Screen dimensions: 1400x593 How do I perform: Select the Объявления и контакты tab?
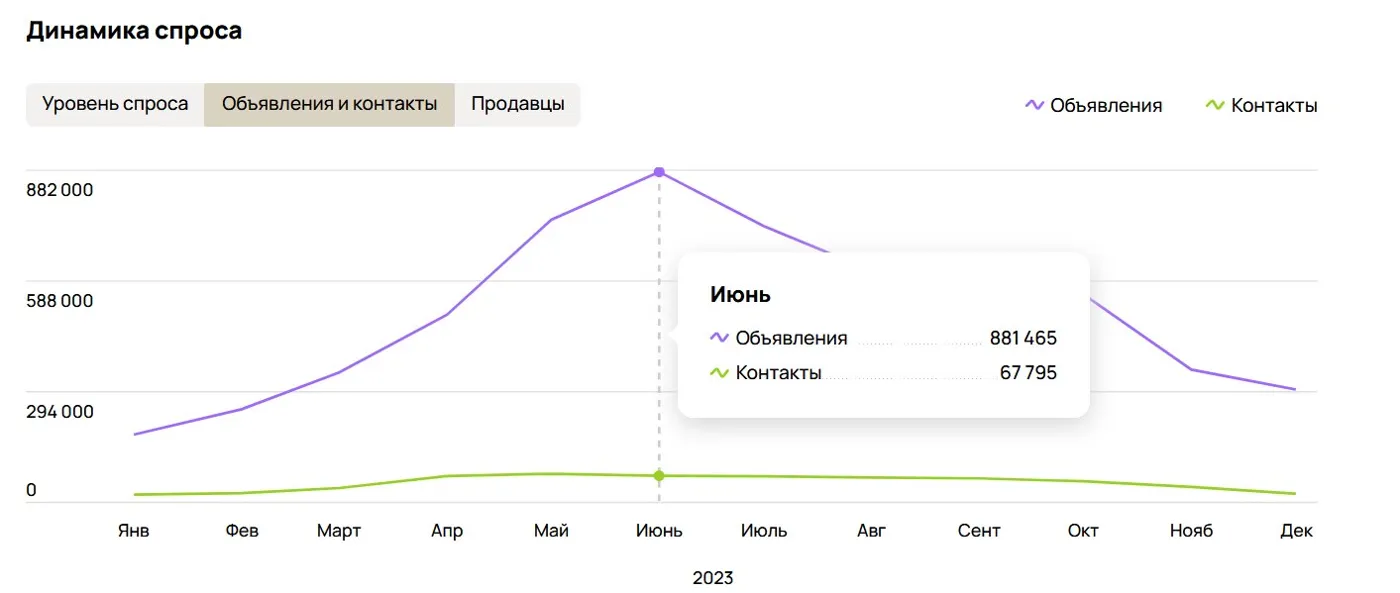tap(329, 104)
